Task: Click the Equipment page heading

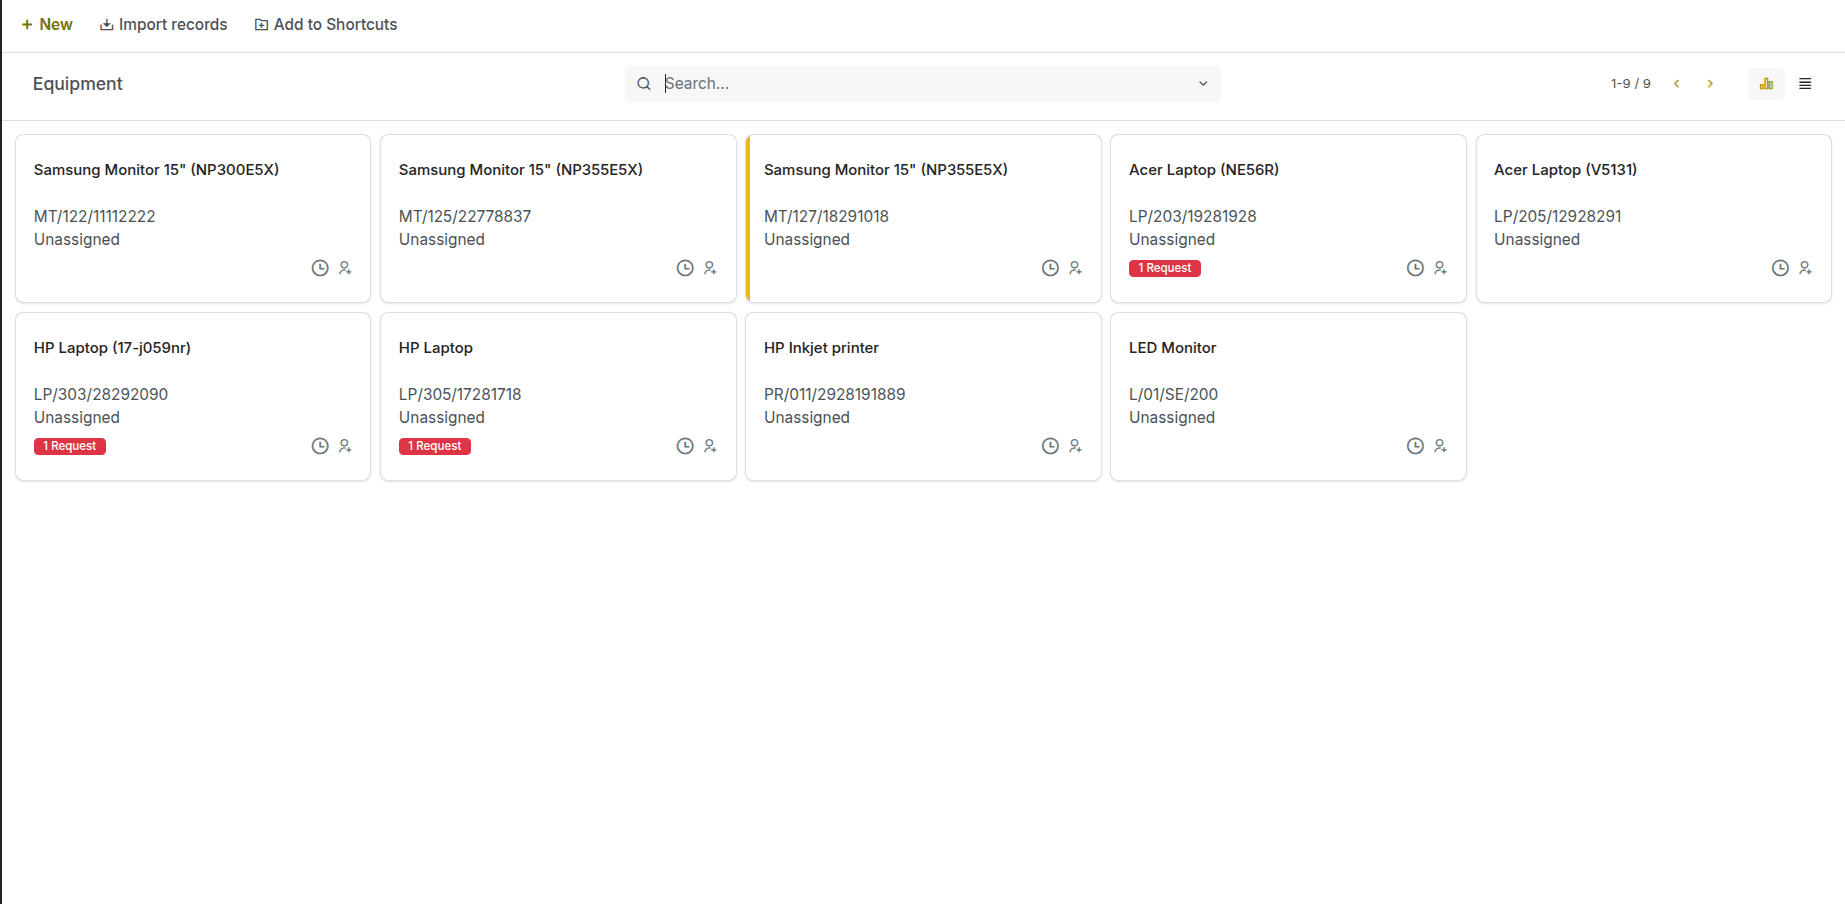Action: (x=77, y=84)
